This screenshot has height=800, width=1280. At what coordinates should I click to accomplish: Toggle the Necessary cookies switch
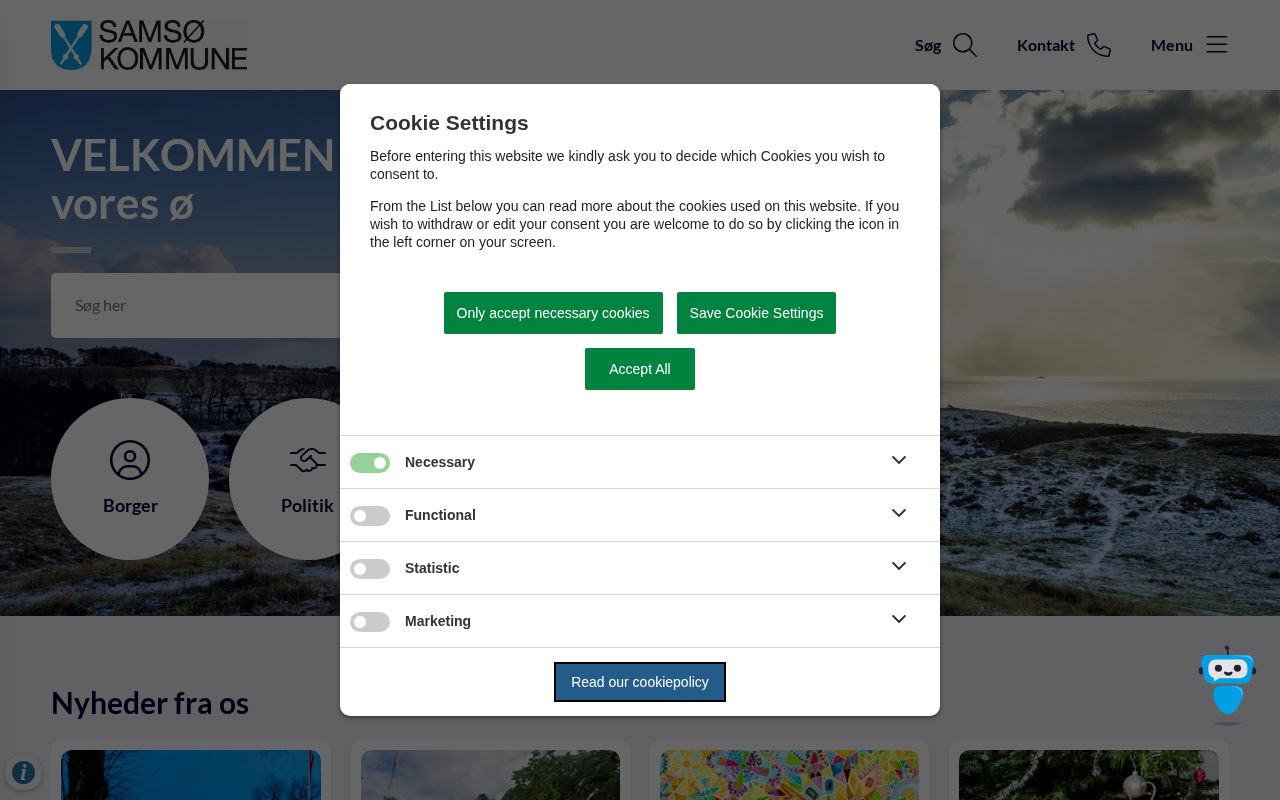(x=370, y=463)
